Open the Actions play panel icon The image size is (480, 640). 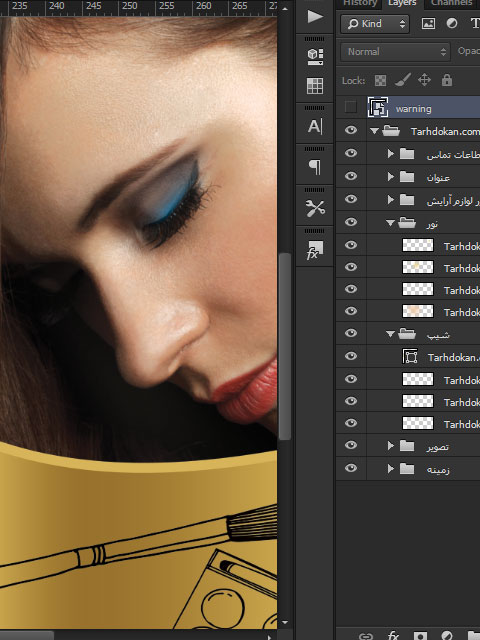[x=315, y=17]
